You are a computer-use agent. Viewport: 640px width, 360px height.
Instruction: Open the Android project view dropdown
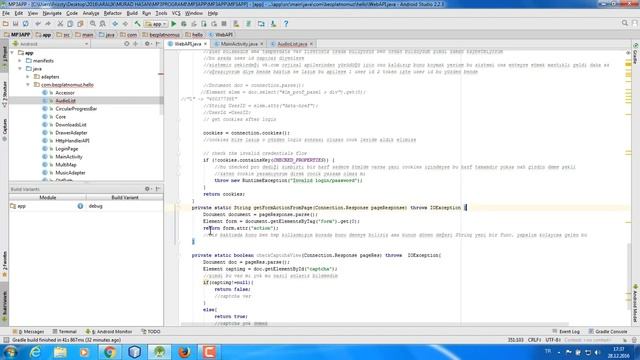[50, 44]
